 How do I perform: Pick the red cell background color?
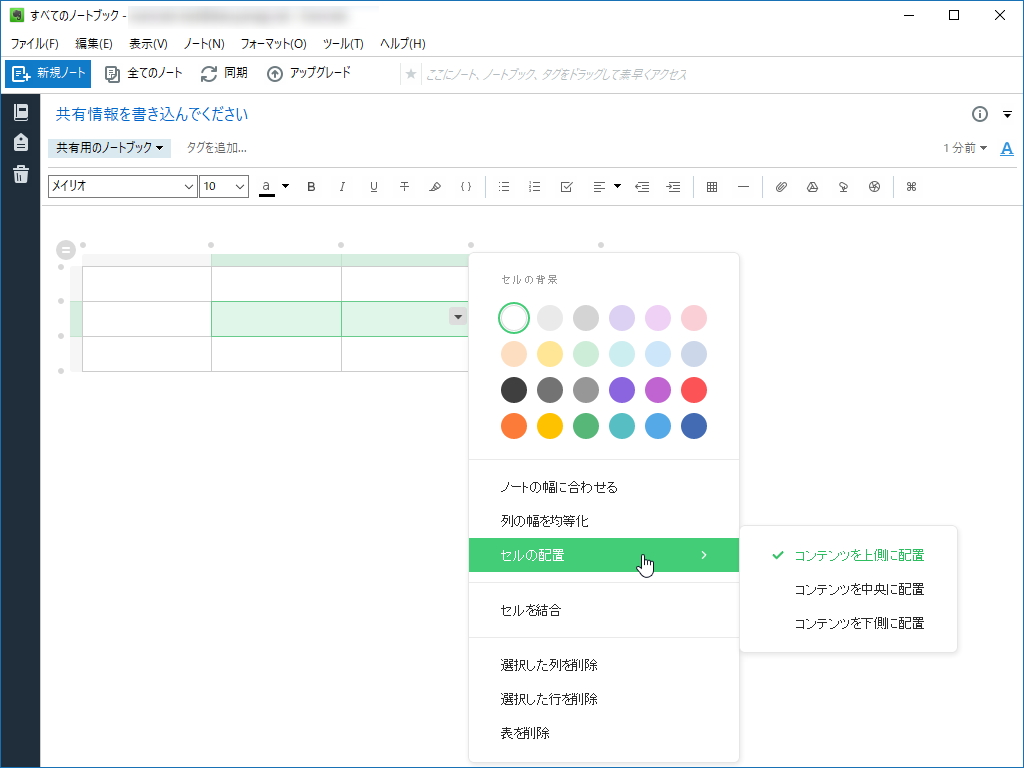(694, 390)
